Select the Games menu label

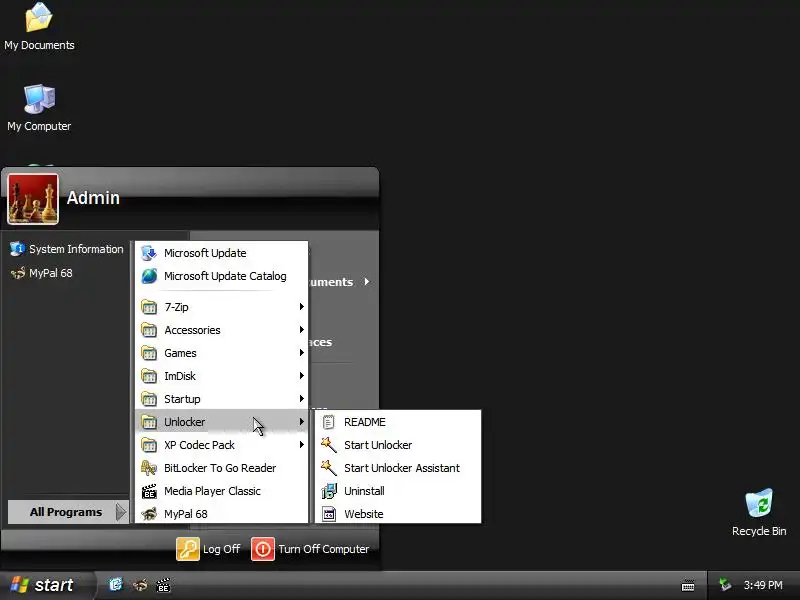point(180,353)
